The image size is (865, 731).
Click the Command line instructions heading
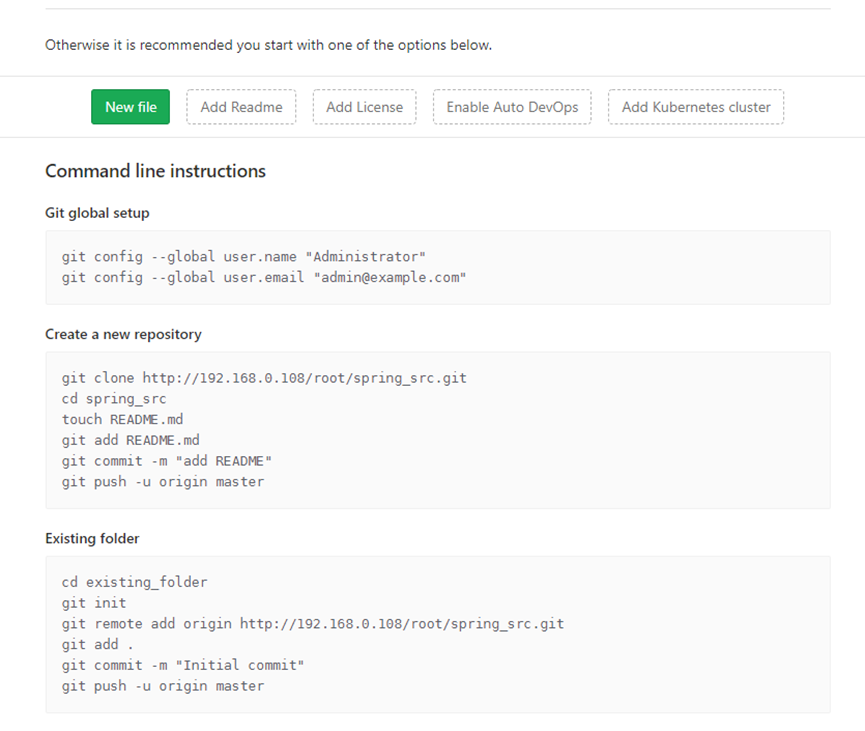pos(155,171)
